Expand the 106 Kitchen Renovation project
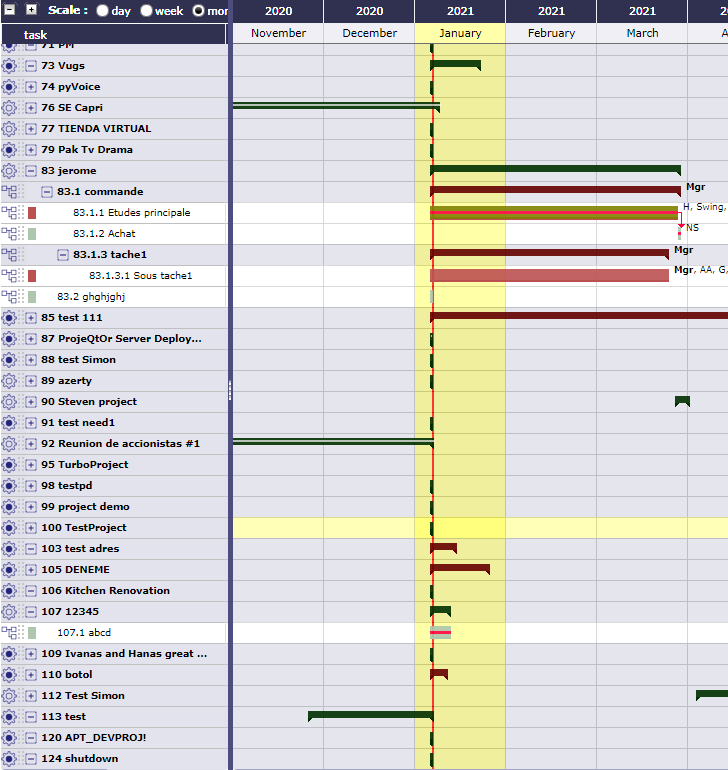728x770 pixels. (31, 591)
